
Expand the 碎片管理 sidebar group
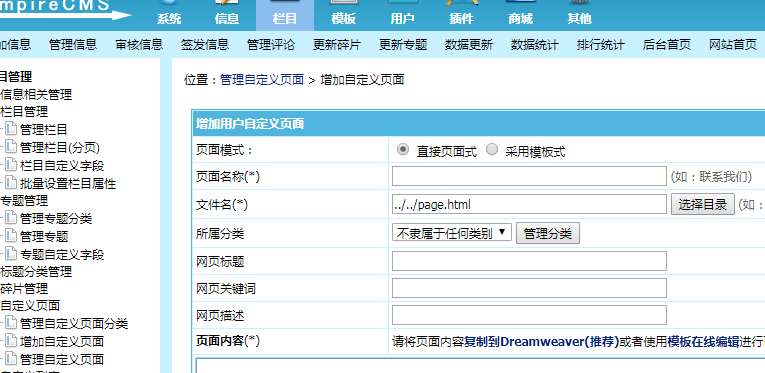click(24, 289)
